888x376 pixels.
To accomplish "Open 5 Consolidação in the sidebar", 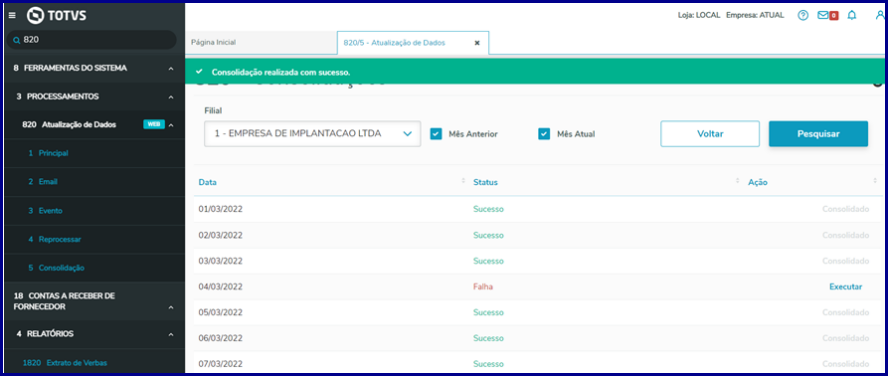I will click(x=56, y=268).
